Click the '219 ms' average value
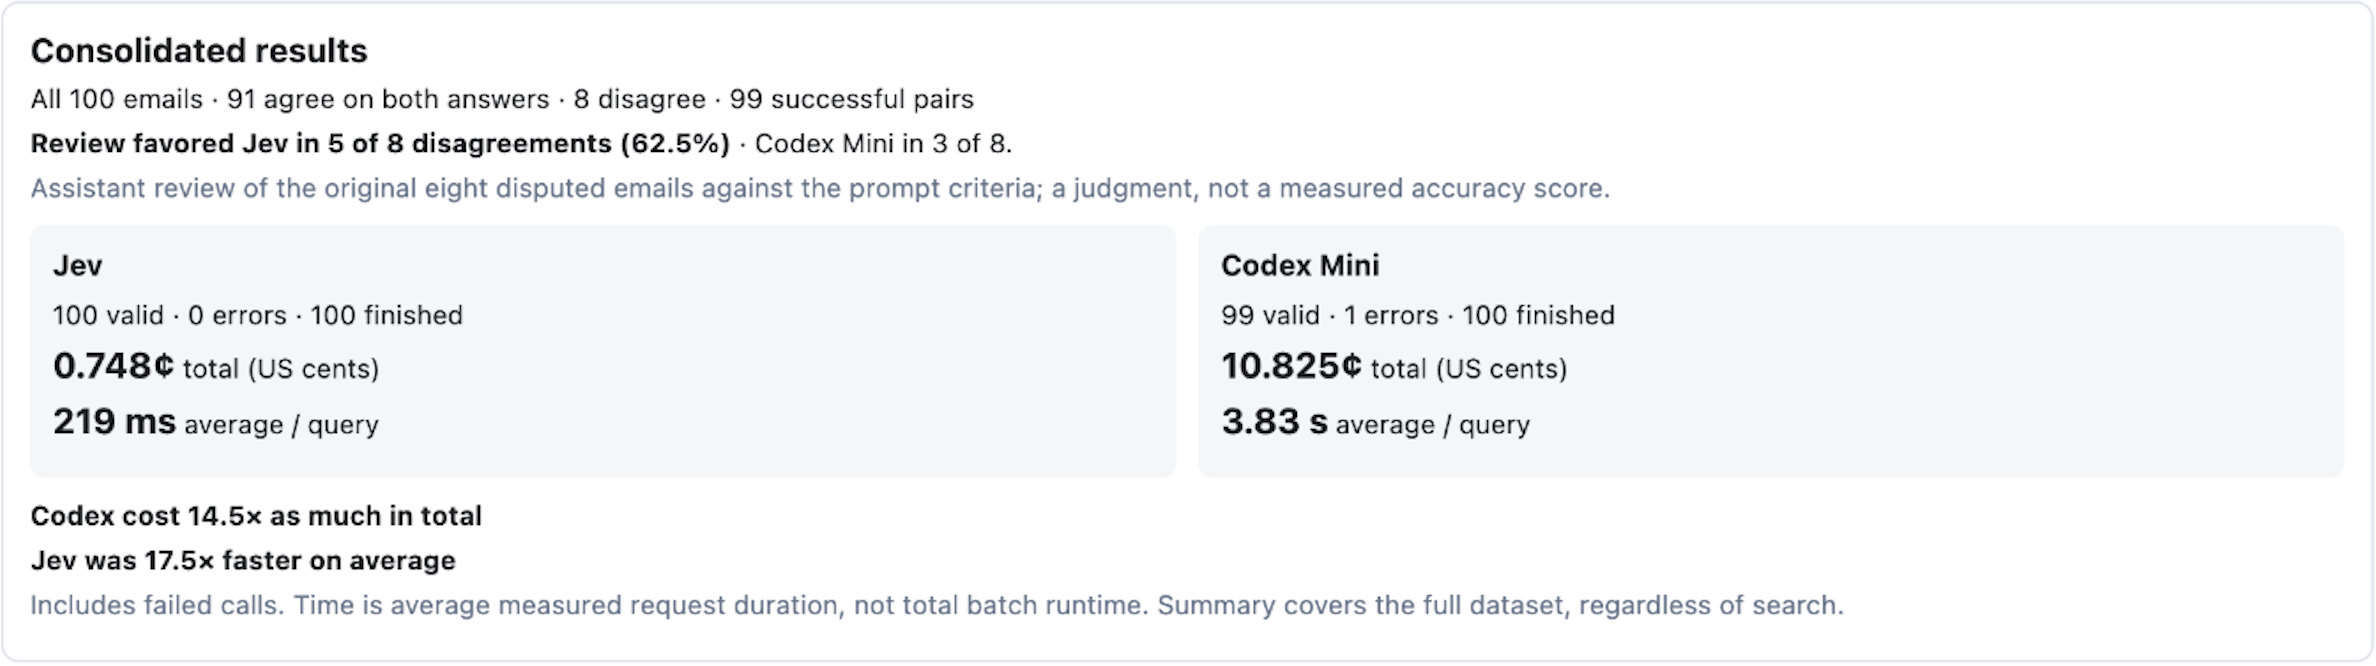 [115, 422]
